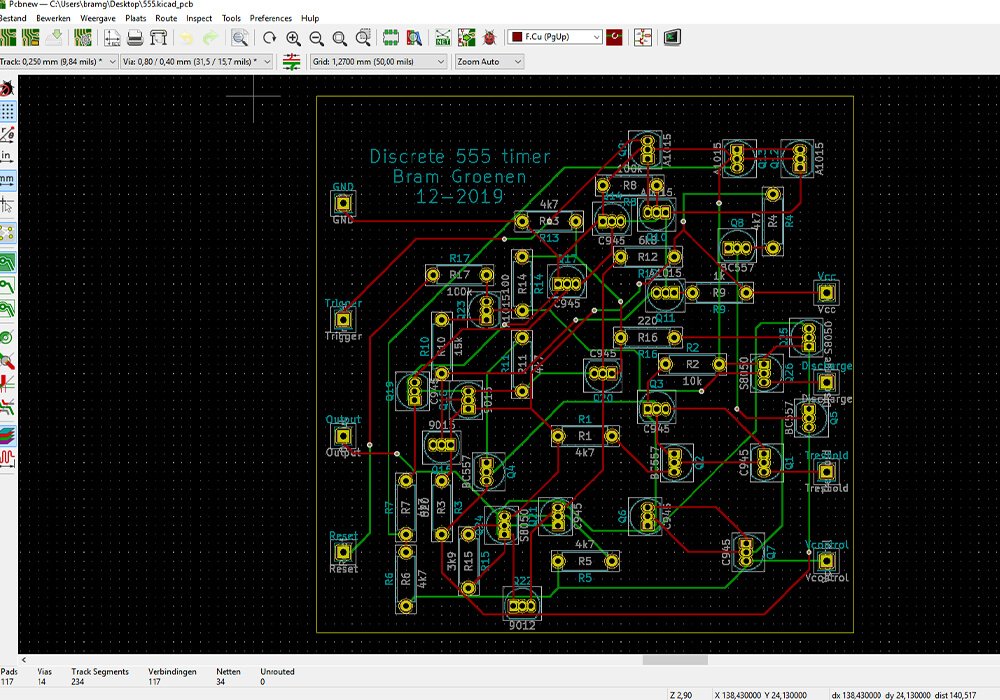Toggle microwave toolbar icon
This screenshot has height=700, width=1000.
[7, 458]
